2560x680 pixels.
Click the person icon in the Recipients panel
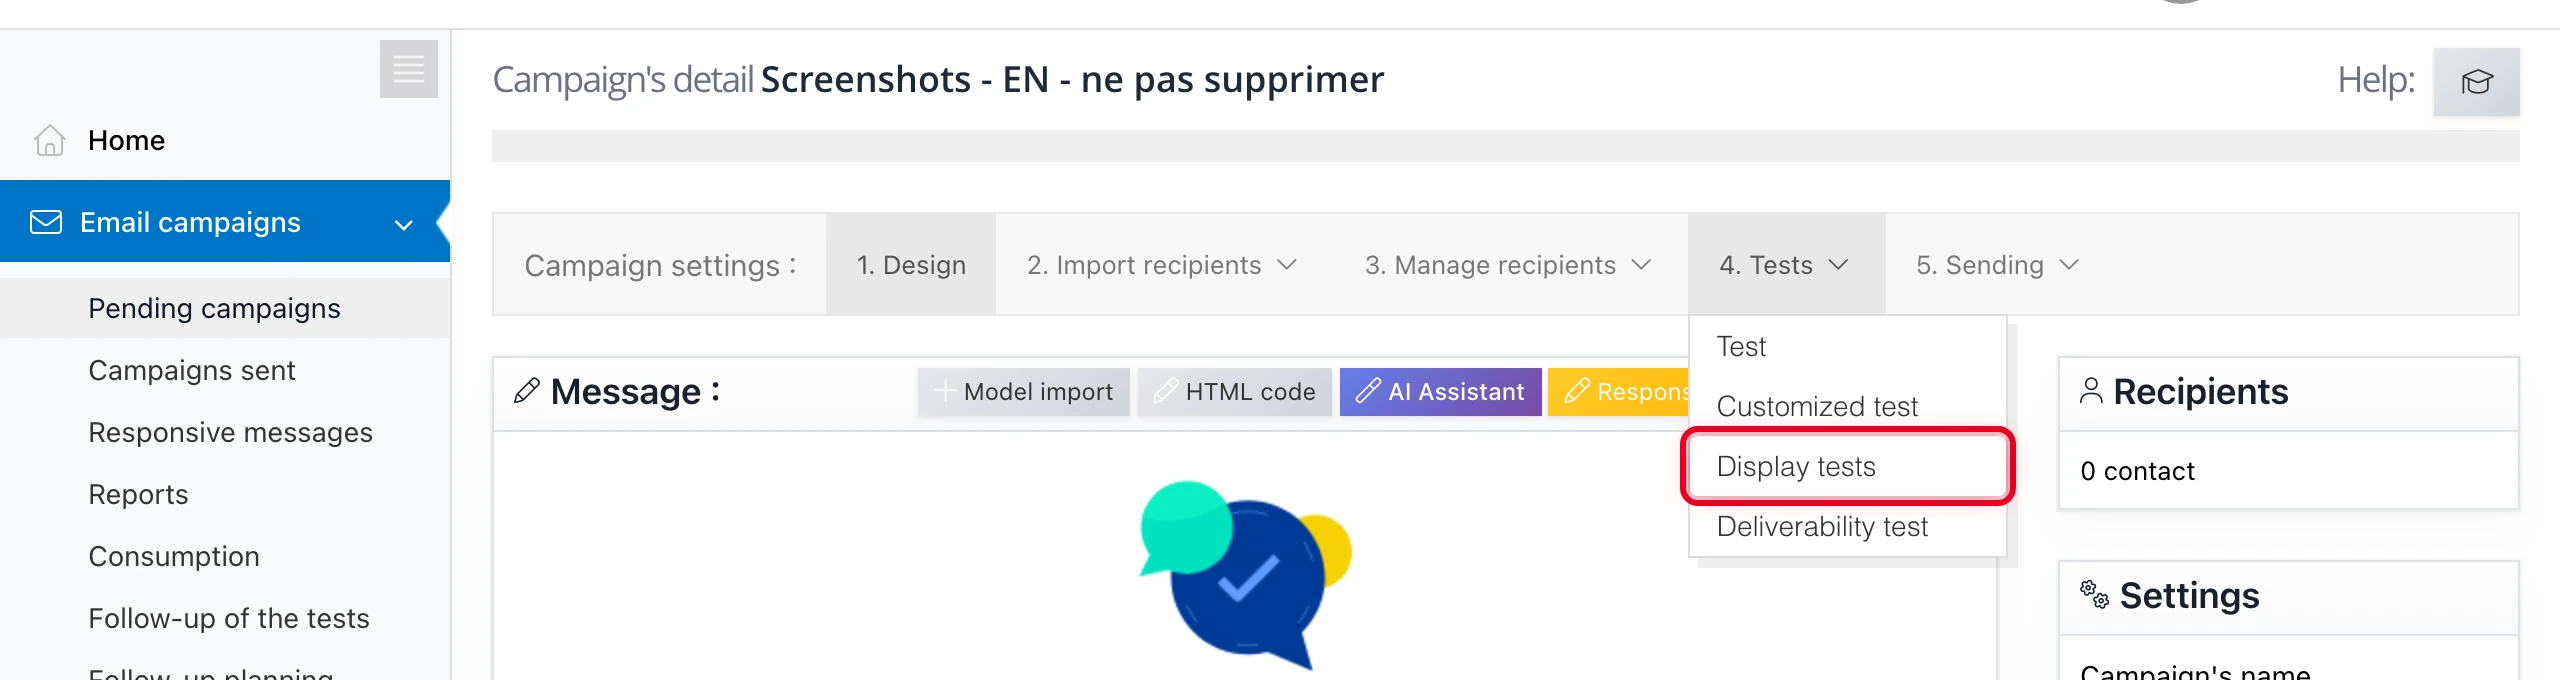(x=2090, y=390)
